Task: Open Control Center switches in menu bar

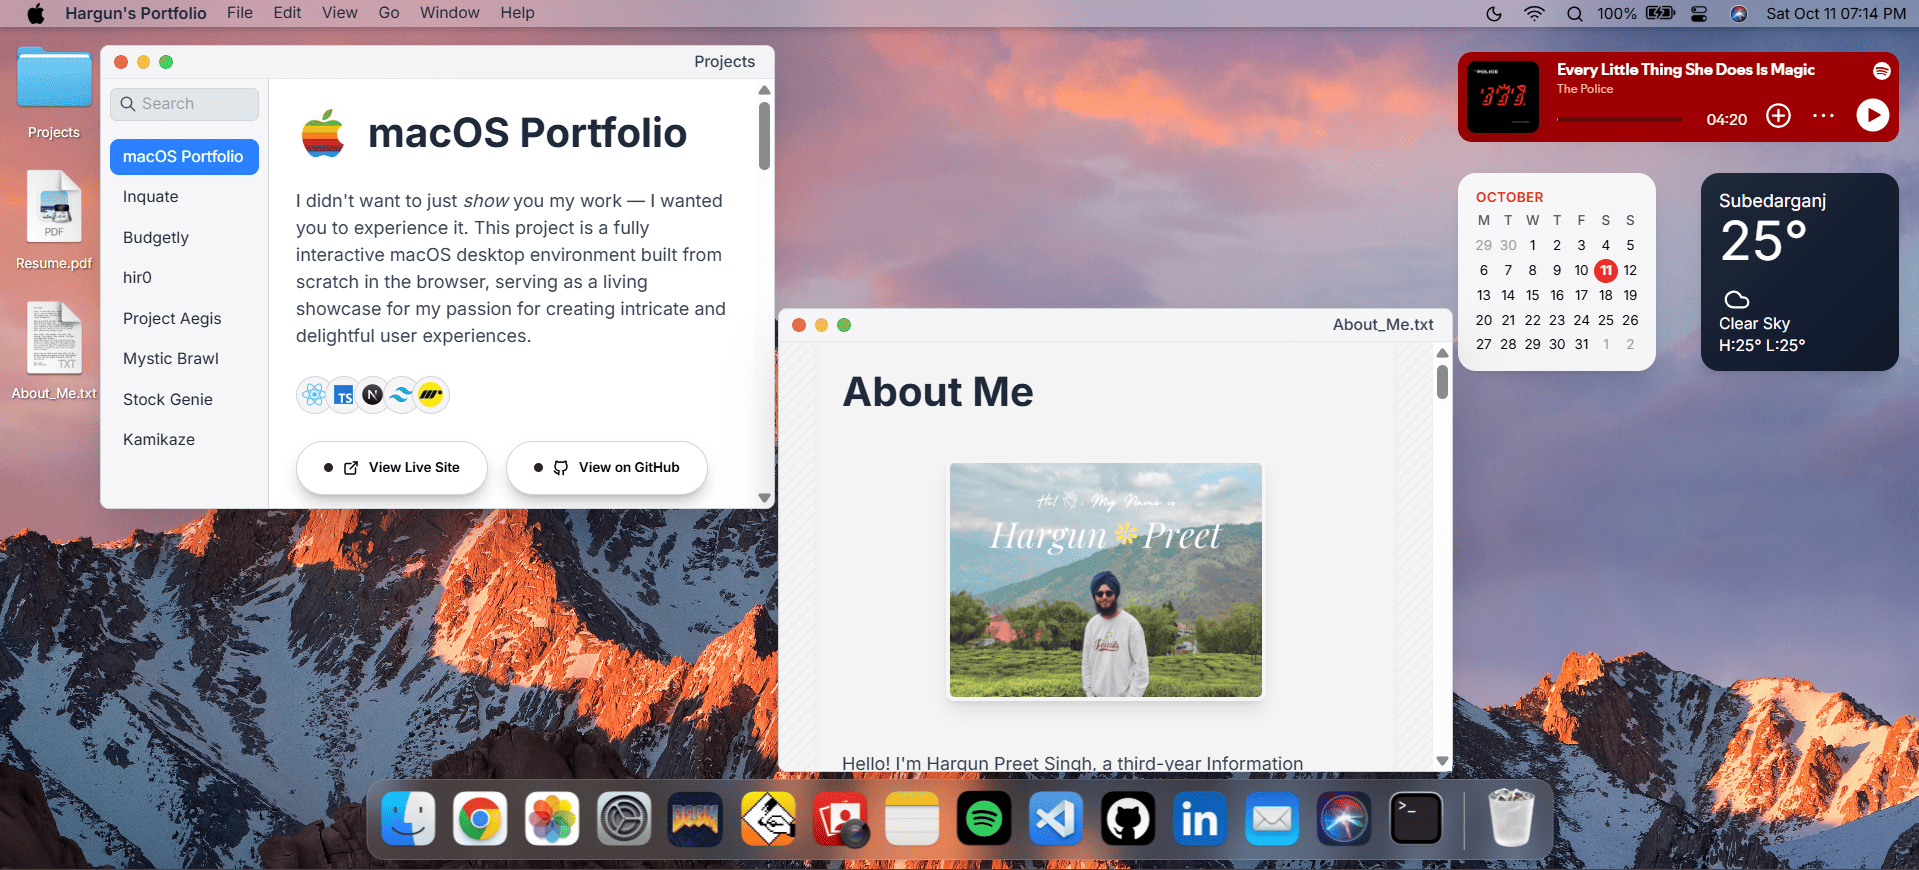Action: click(x=1699, y=13)
